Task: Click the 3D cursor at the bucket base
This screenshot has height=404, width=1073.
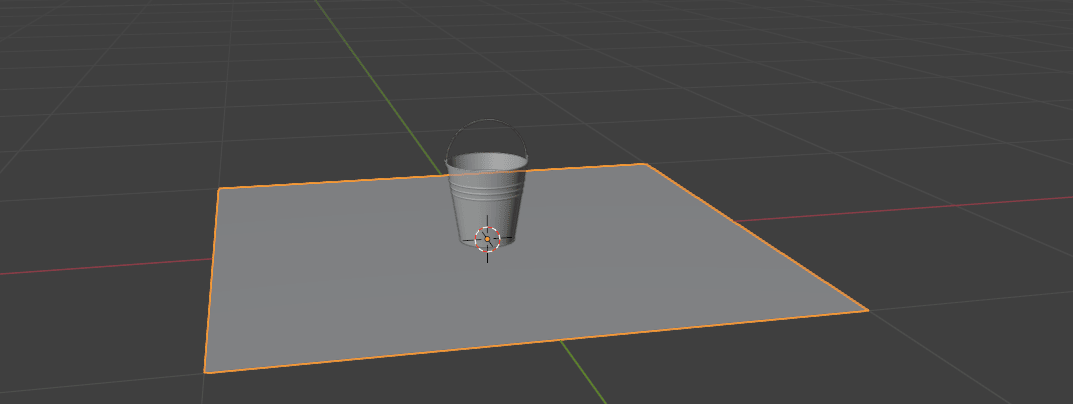Action: tap(487, 238)
